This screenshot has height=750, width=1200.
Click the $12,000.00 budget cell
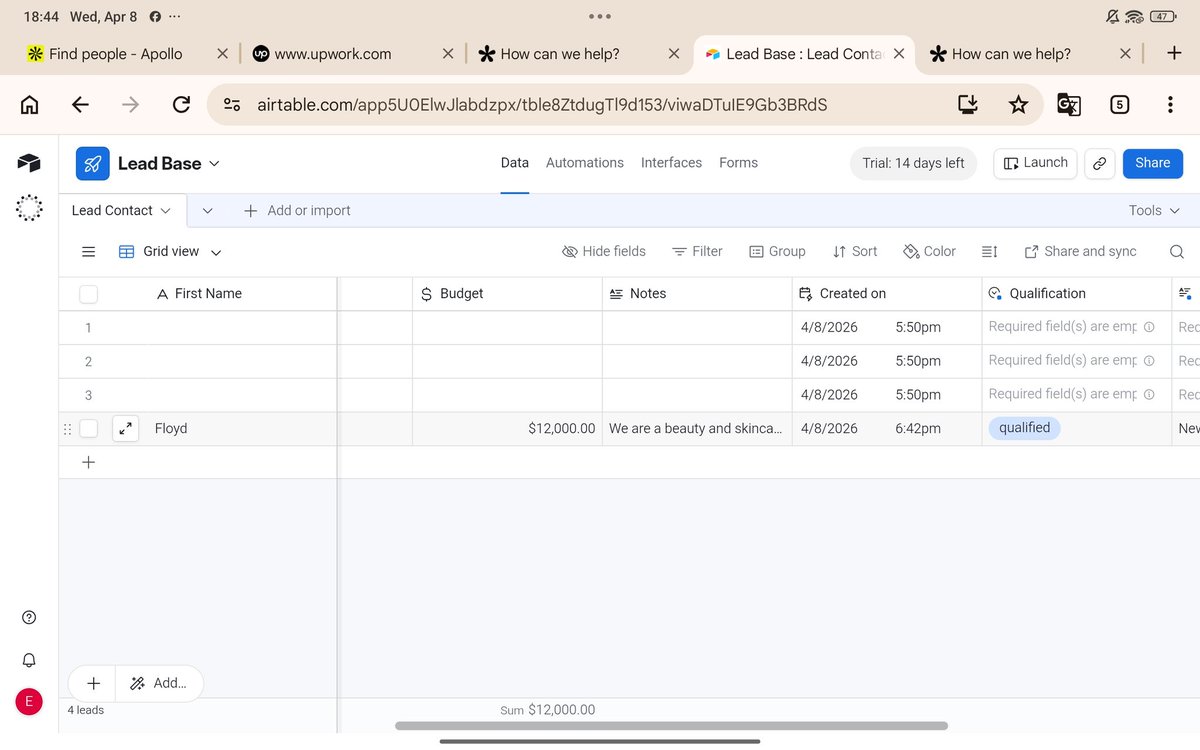(x=507, y=428)
